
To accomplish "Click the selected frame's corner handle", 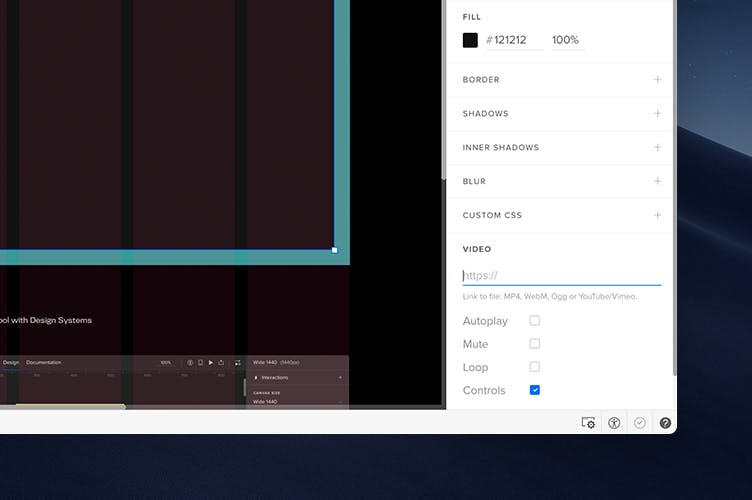I will [335, 250].
